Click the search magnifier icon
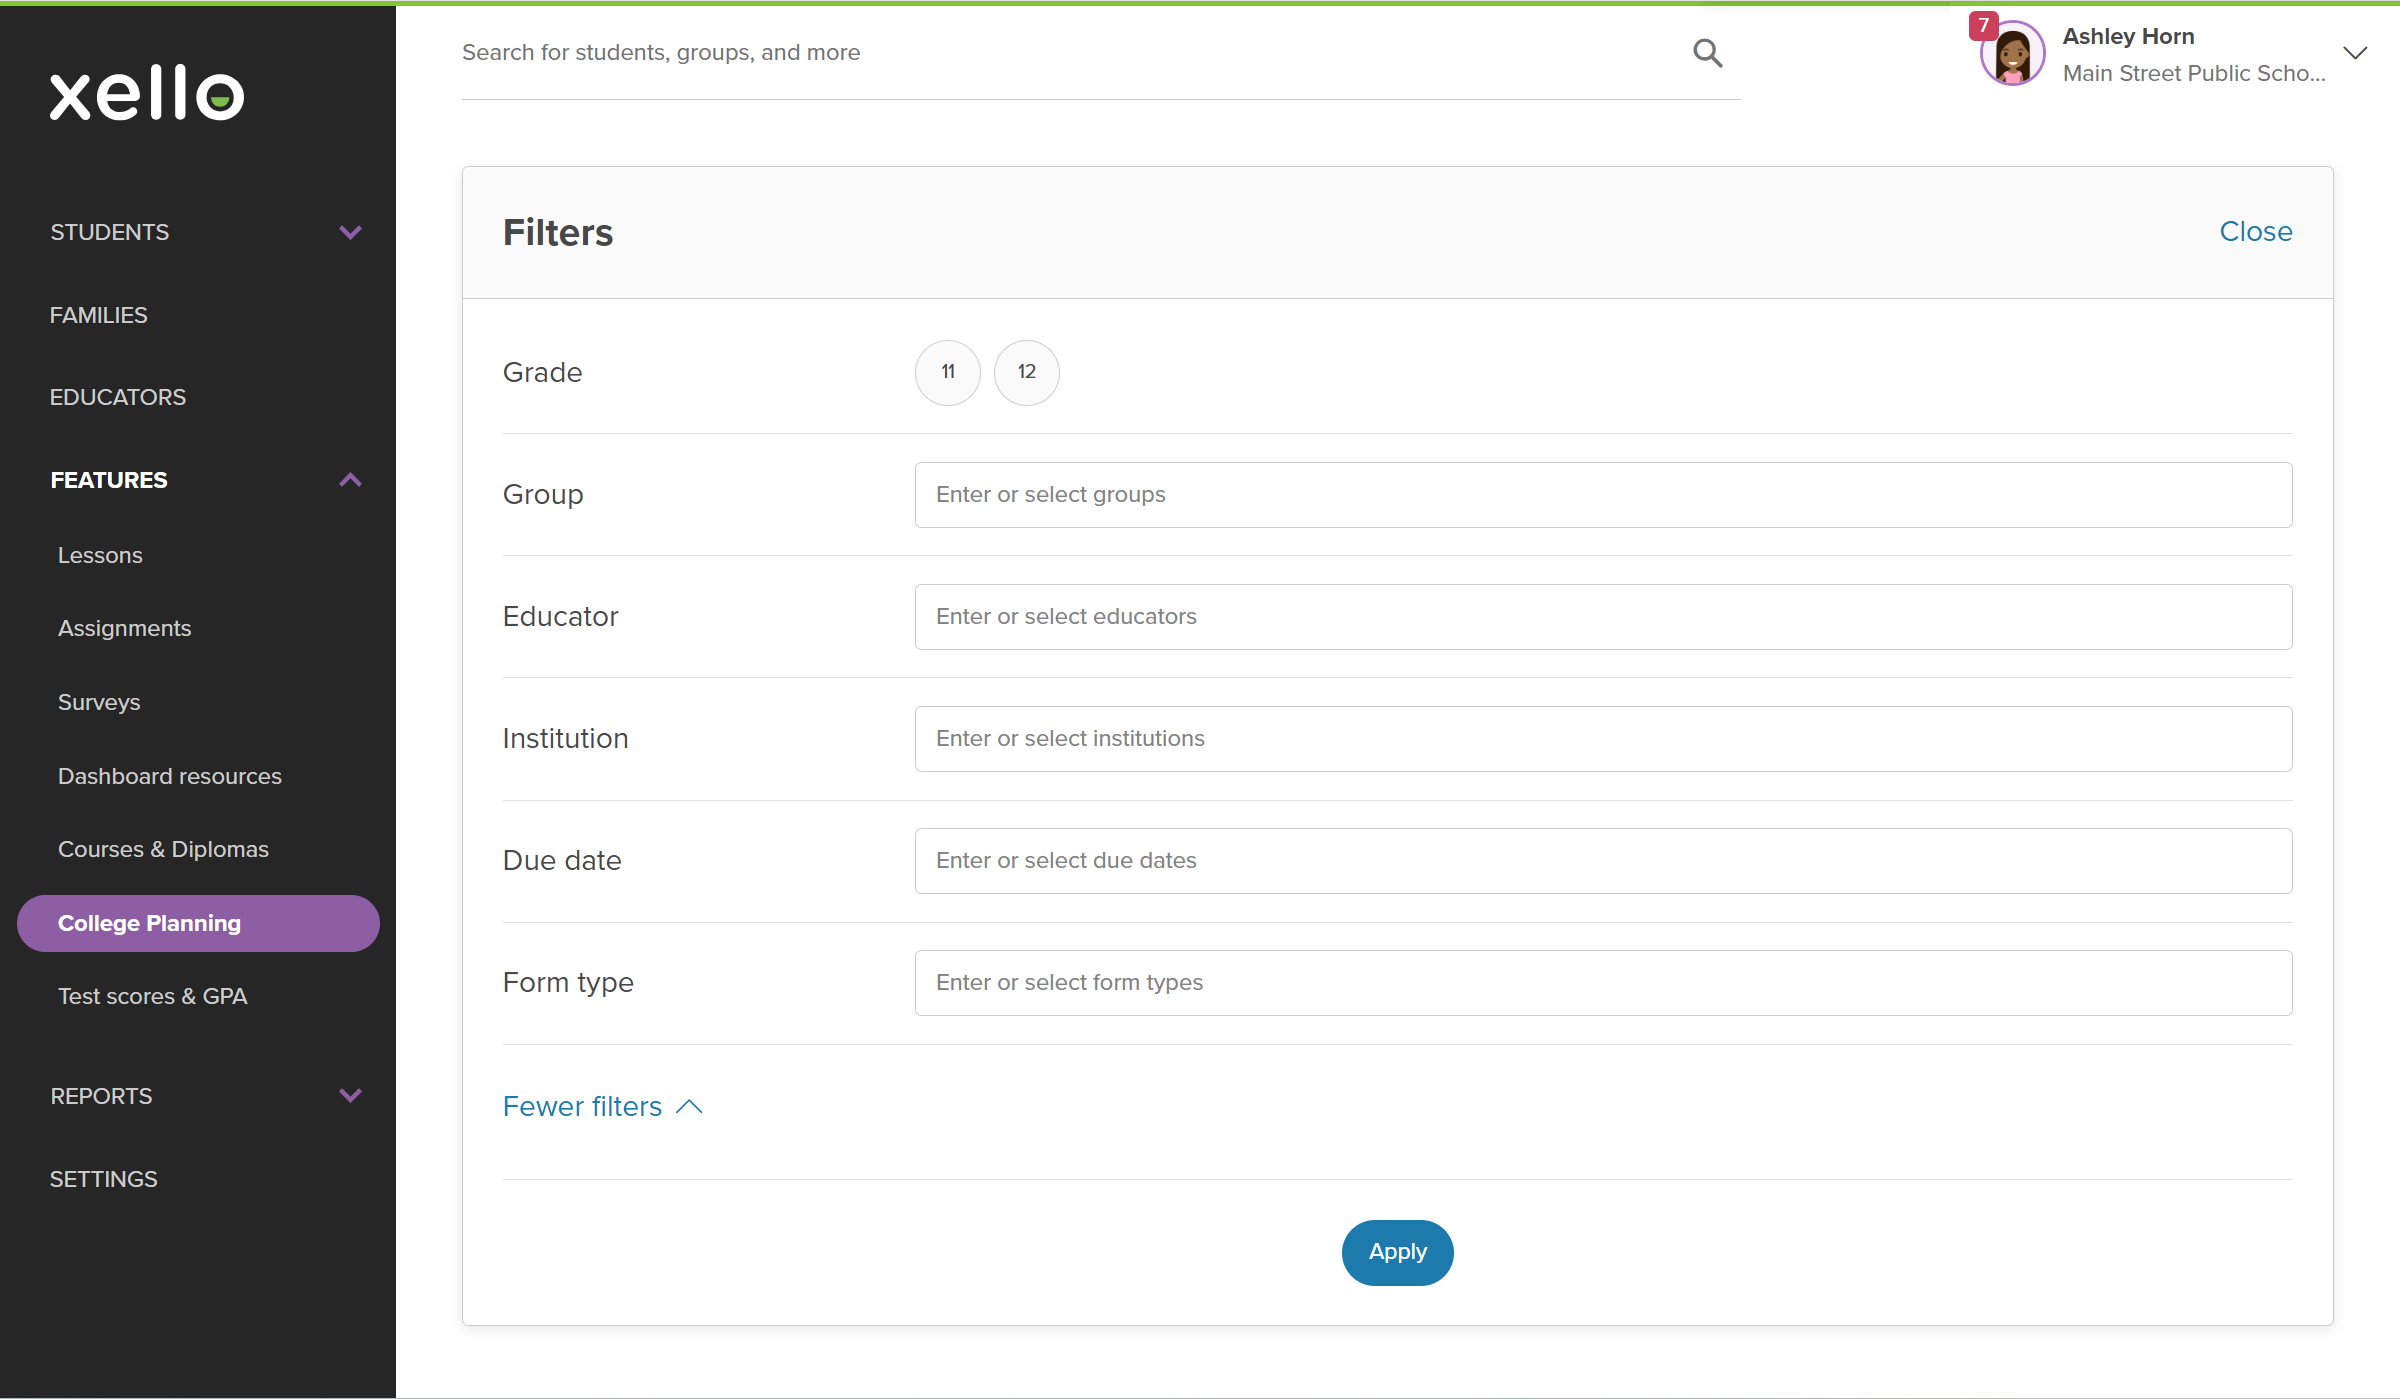 1707,52
